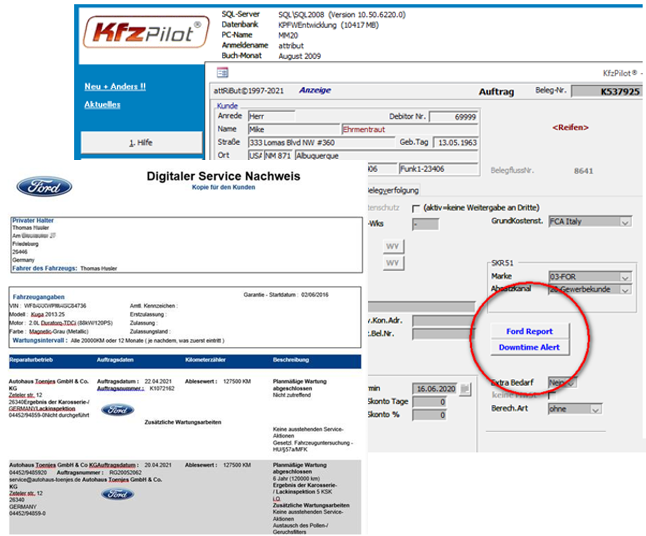The image size is (646, 536).
Task: Open the Absatzkanal dropdown
Action: (625, 290)
